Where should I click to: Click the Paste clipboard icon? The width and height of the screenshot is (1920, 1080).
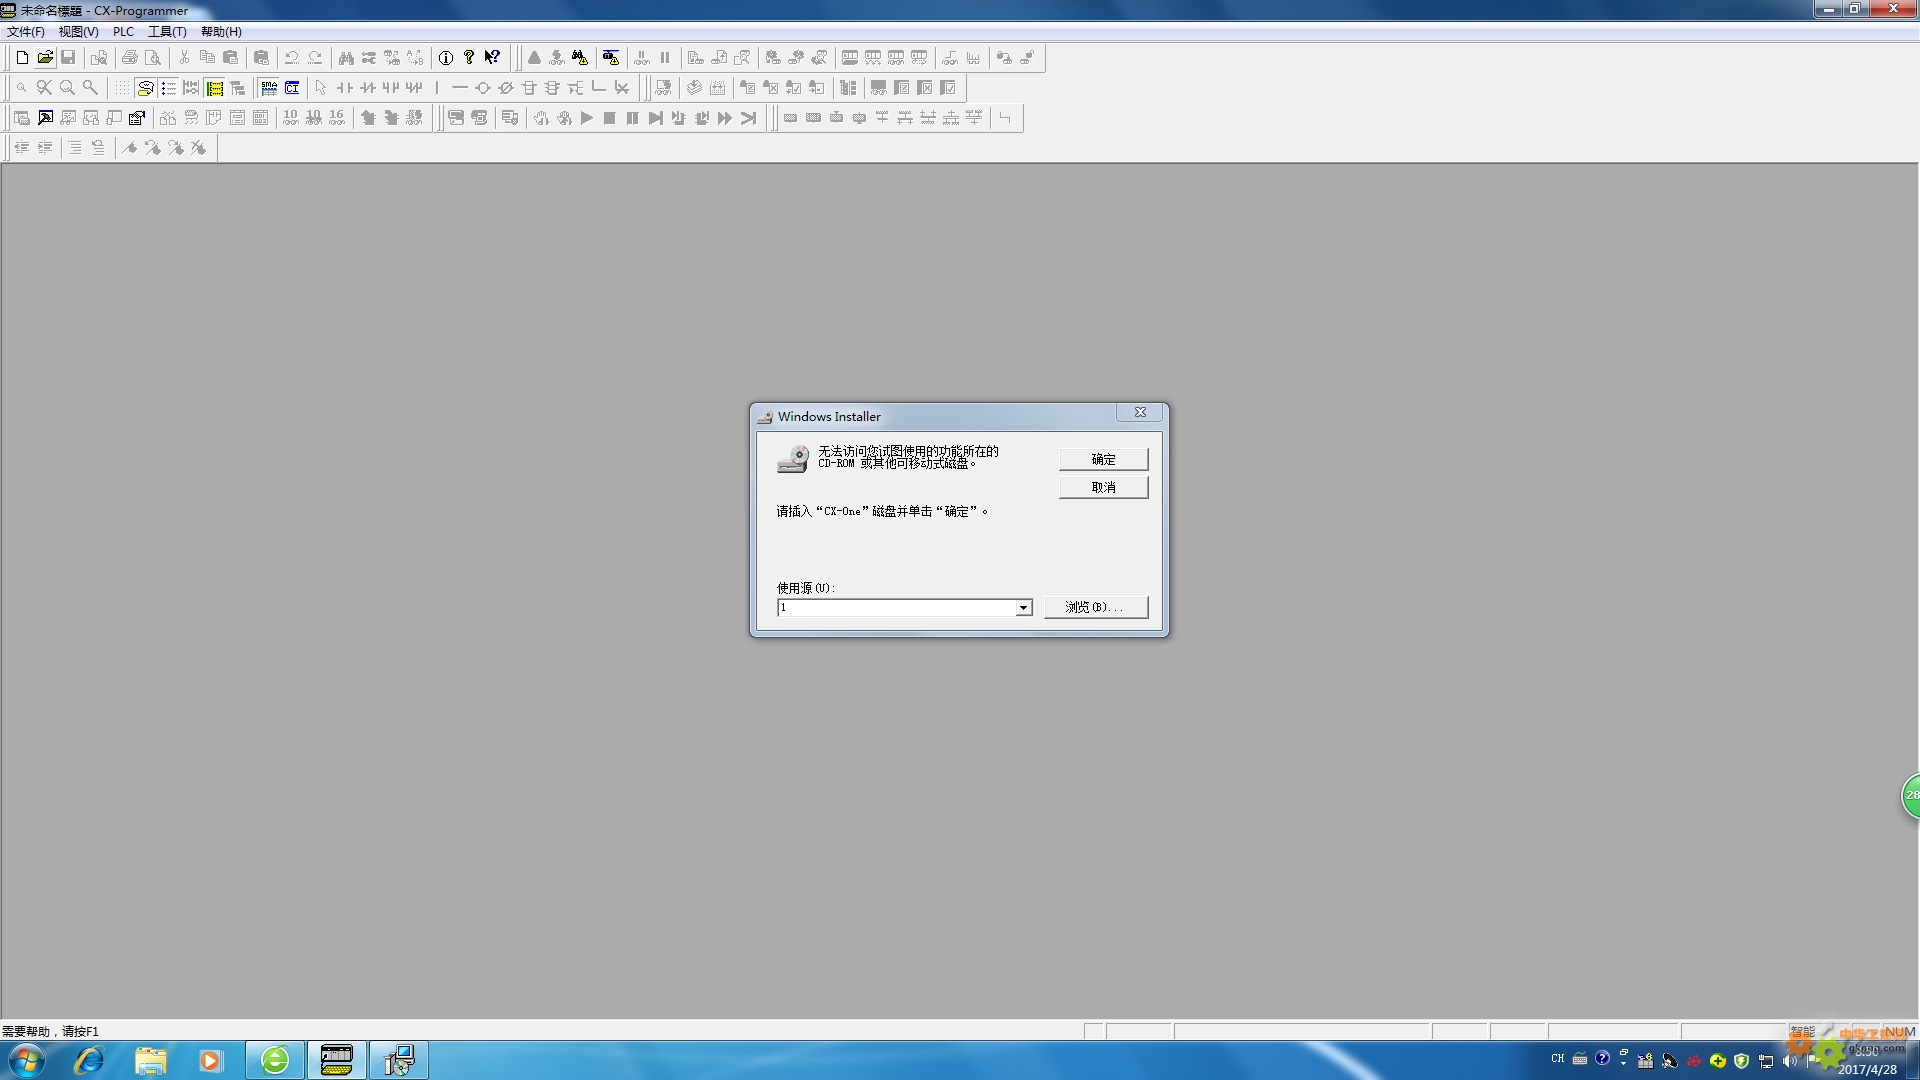pos(230,58)
